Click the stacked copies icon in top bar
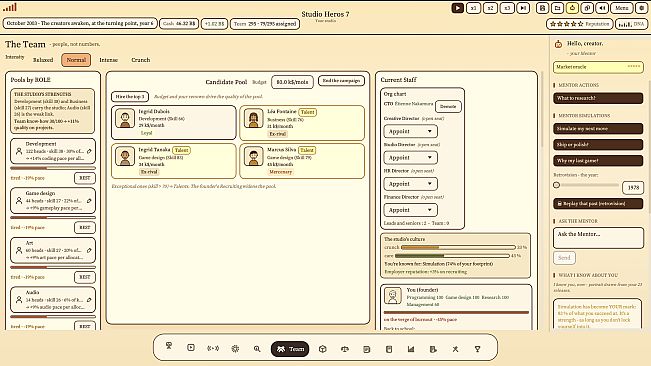Screen dimensions: 651x366 coord(587,8)
